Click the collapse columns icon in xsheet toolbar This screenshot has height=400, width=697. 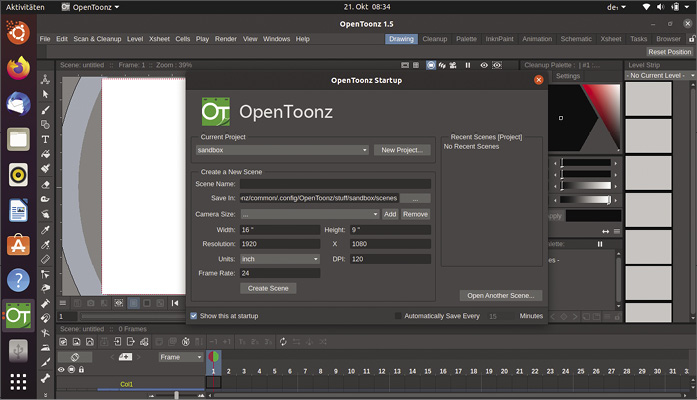click(103, 342)
